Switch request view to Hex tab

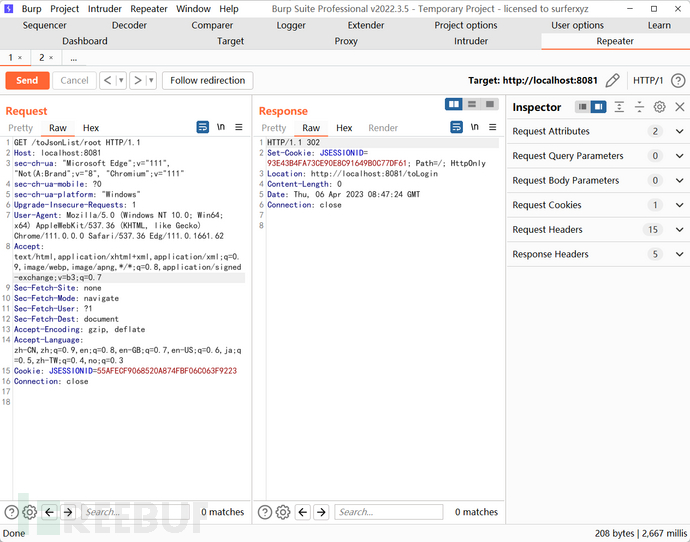tap(91, 128)
